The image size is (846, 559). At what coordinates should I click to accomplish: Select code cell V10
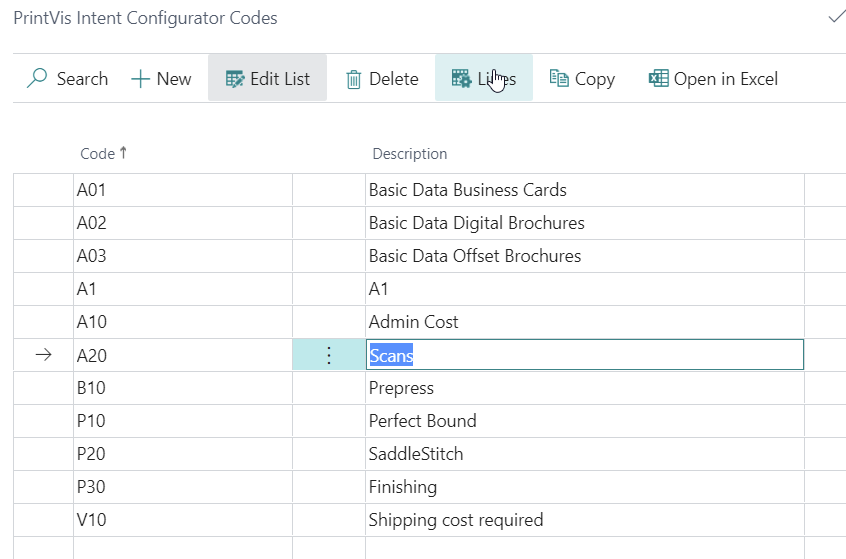183,520
